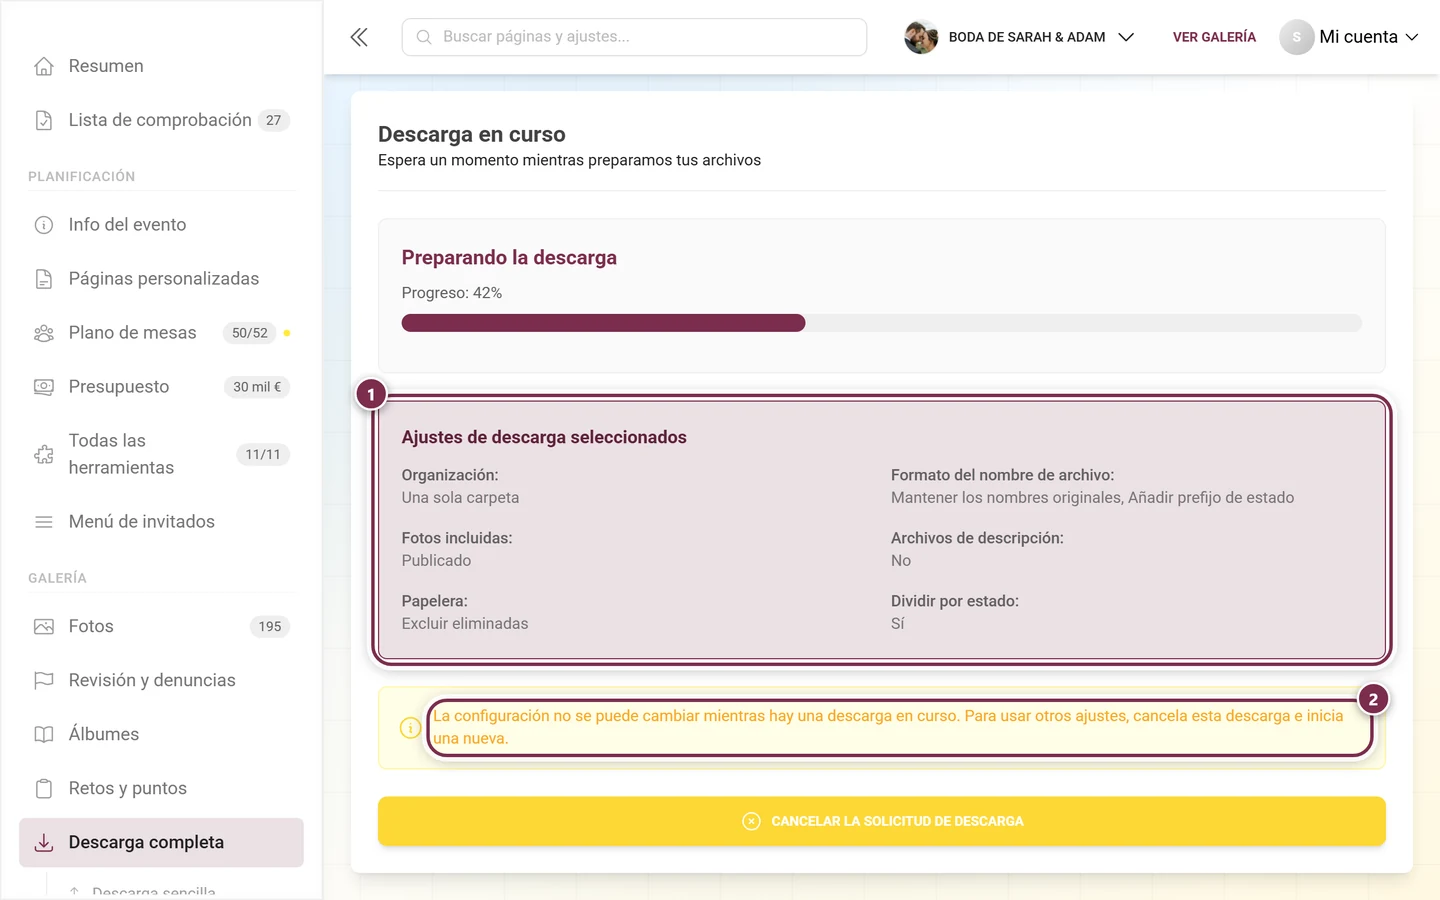Click the Excluir eliminadas value
This screenshot has height=900, width=1440.
[x=465, y=624]
